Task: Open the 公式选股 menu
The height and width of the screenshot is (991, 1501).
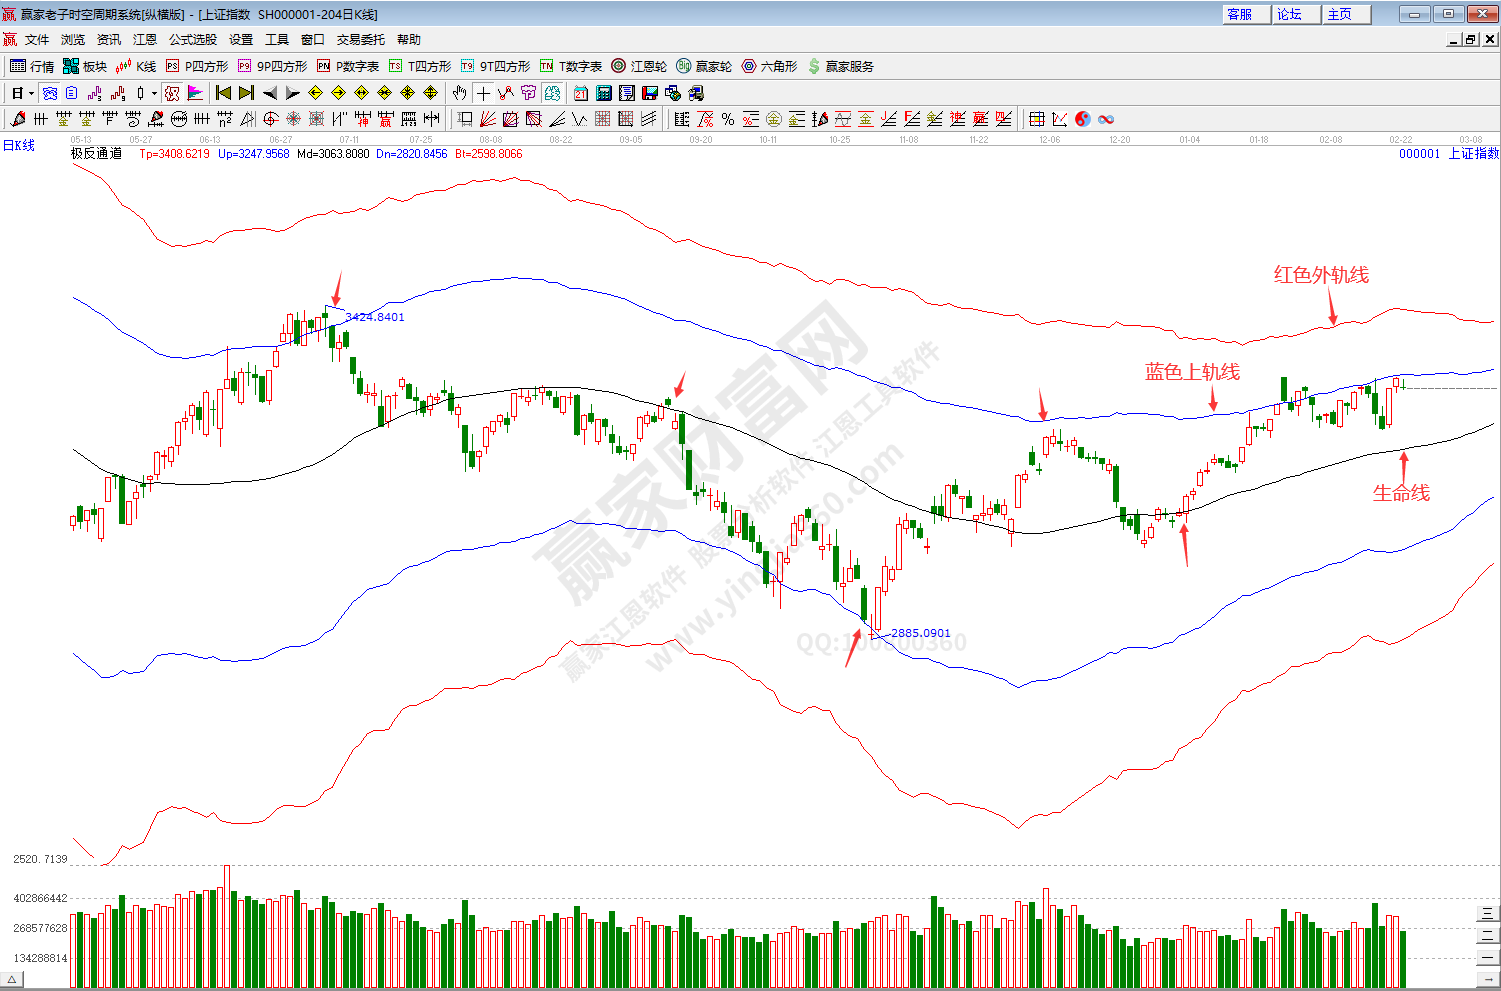Action: [x=193, y=40]
